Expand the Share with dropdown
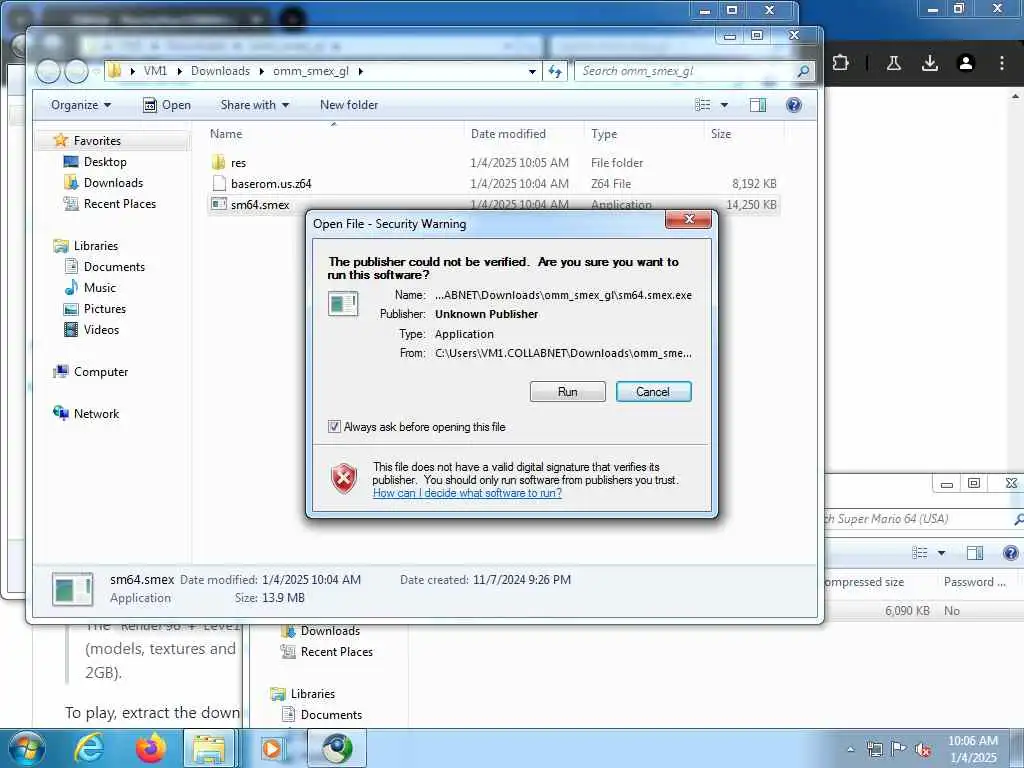Image resolution: width=1024 pixels, height=768 pixels. click(x=255, y=105)
